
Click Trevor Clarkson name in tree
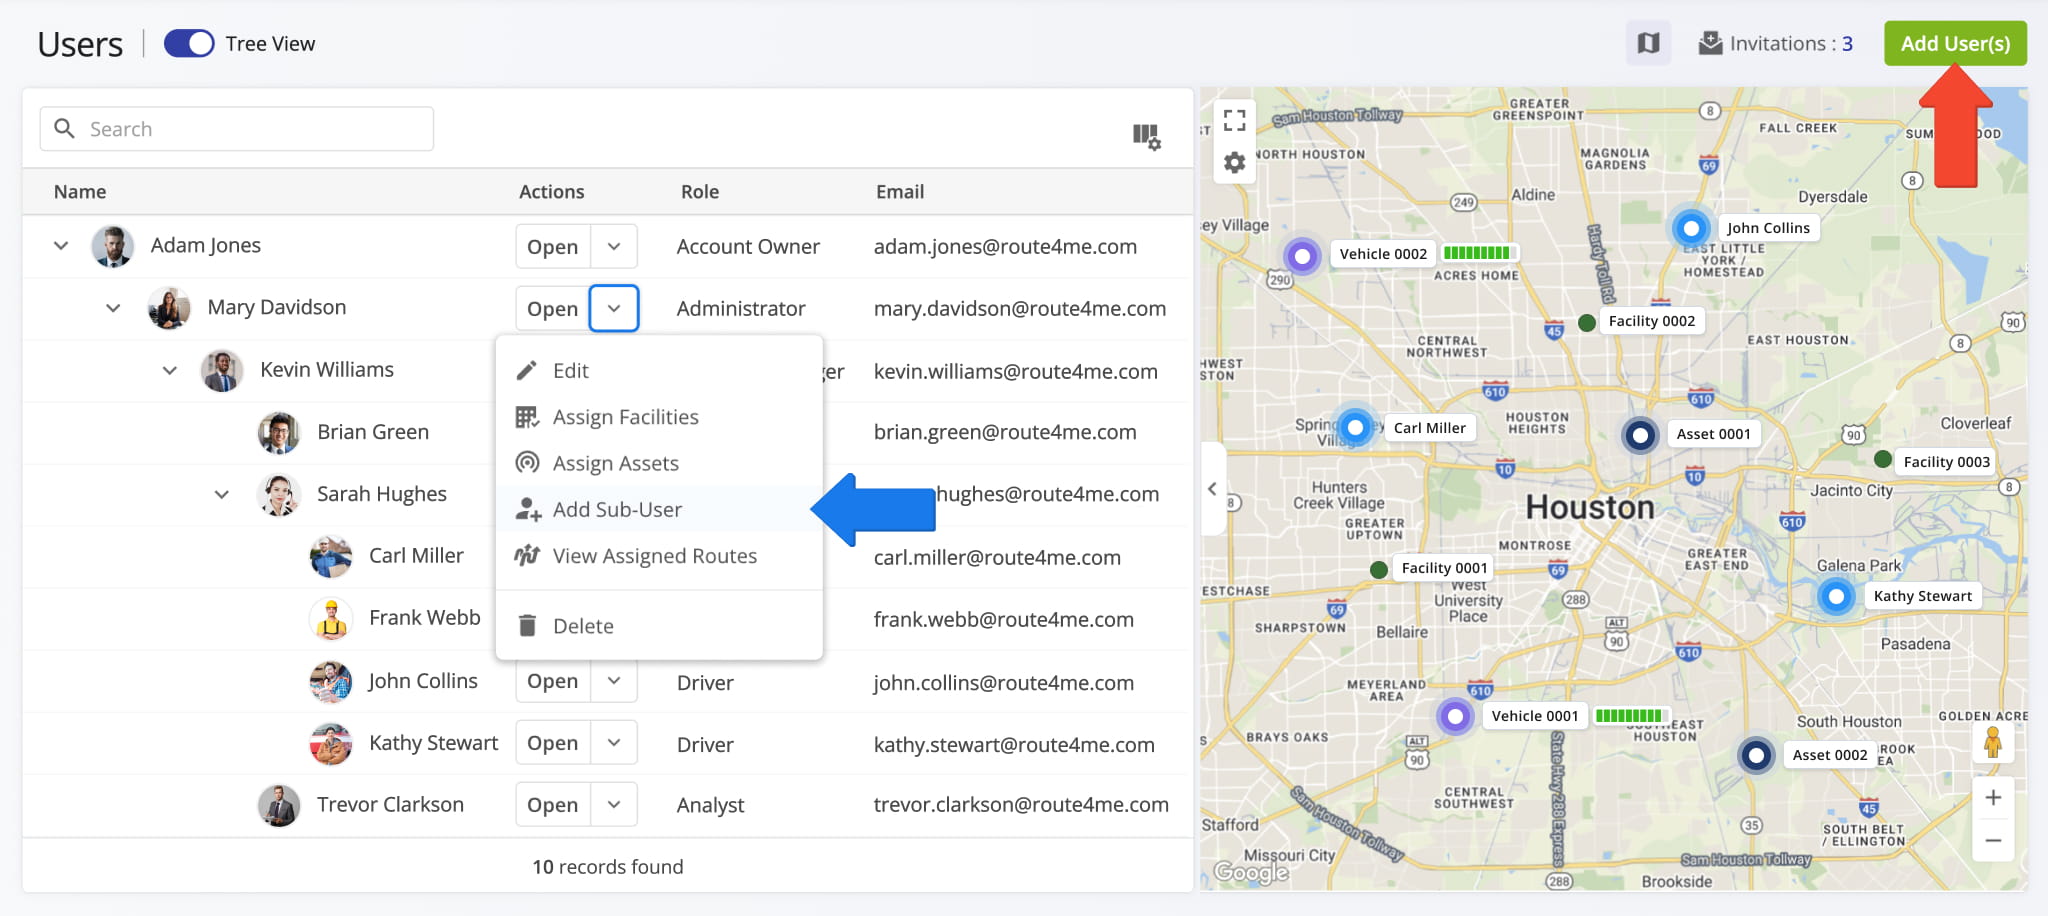390,805
